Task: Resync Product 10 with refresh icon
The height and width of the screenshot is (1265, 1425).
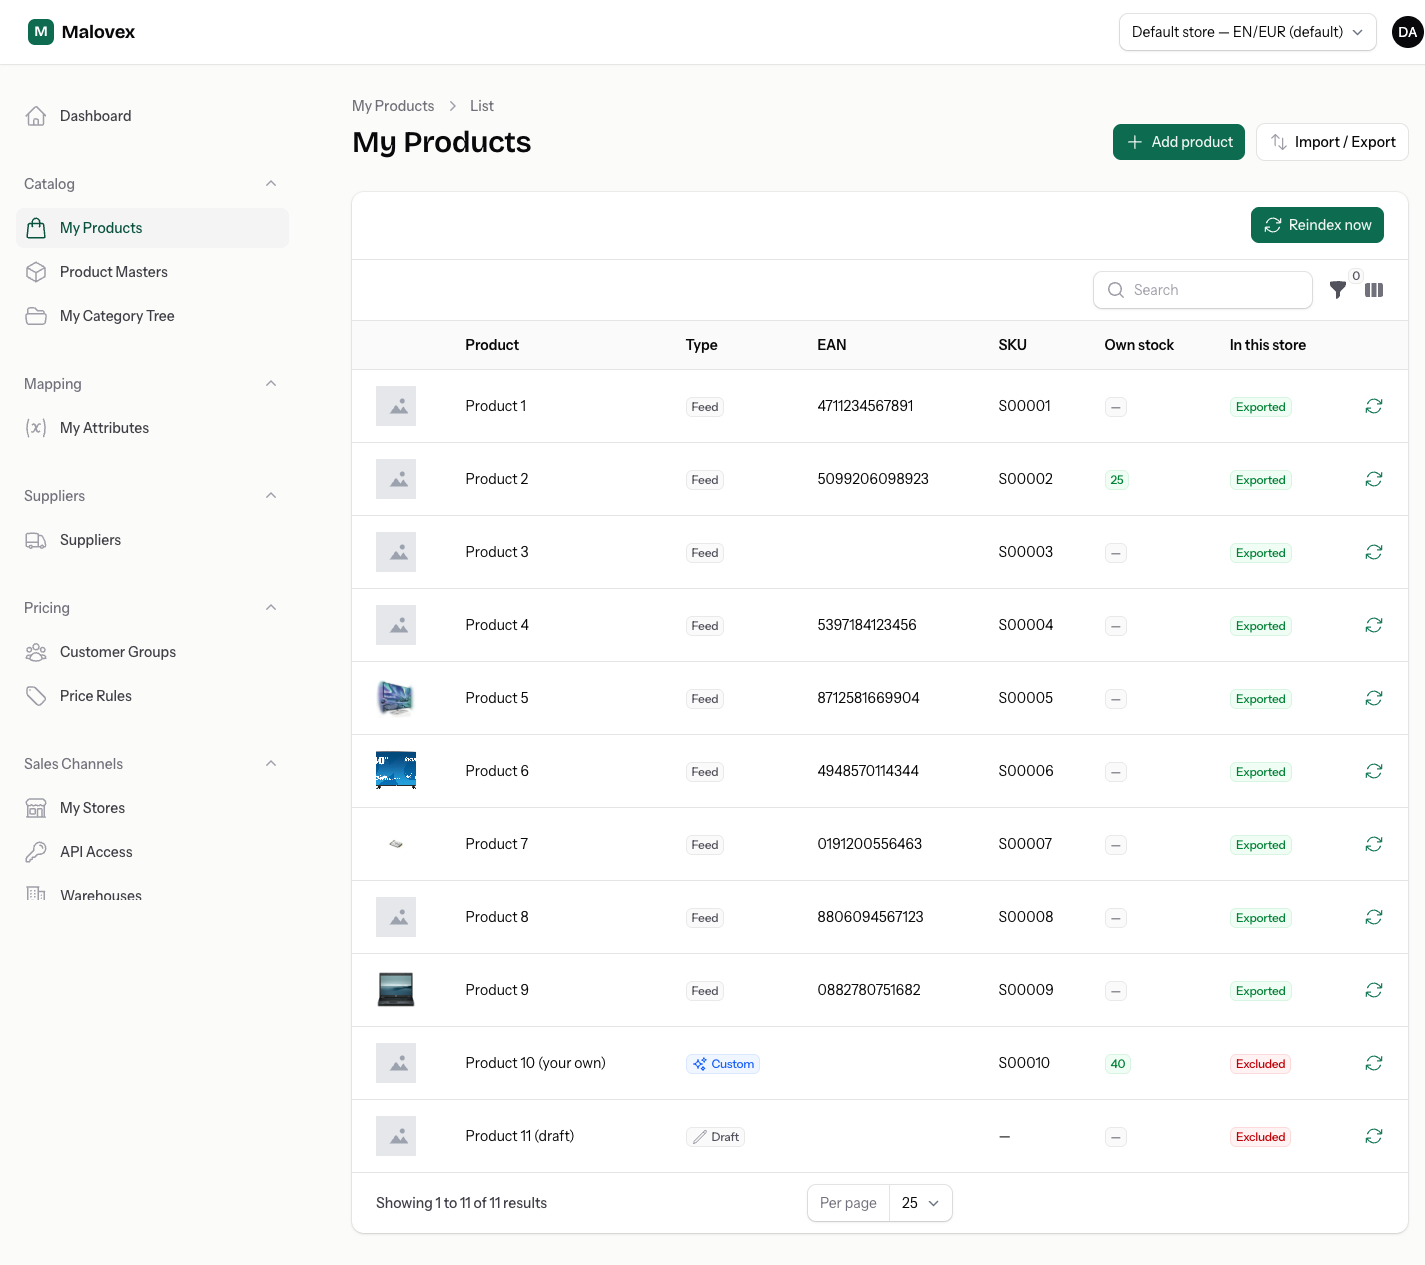Action: pyautogui.click(x=1374, y=1063)
